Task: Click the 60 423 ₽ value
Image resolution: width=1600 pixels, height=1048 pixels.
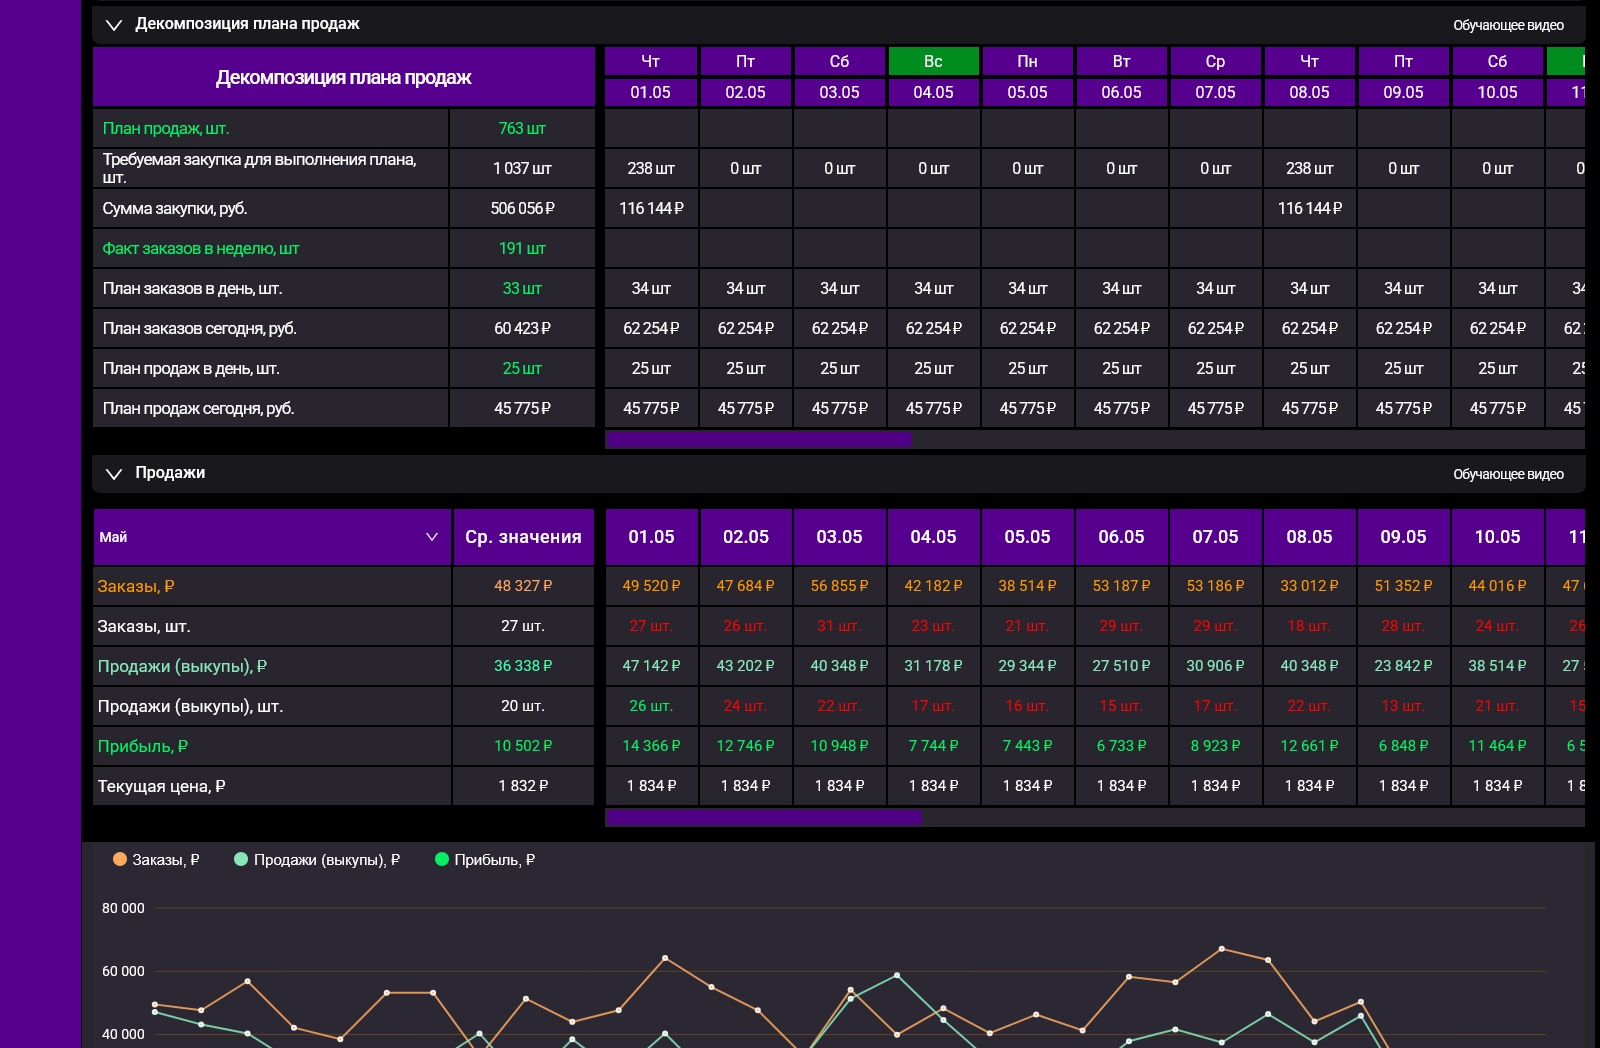Action: (522, 328)
